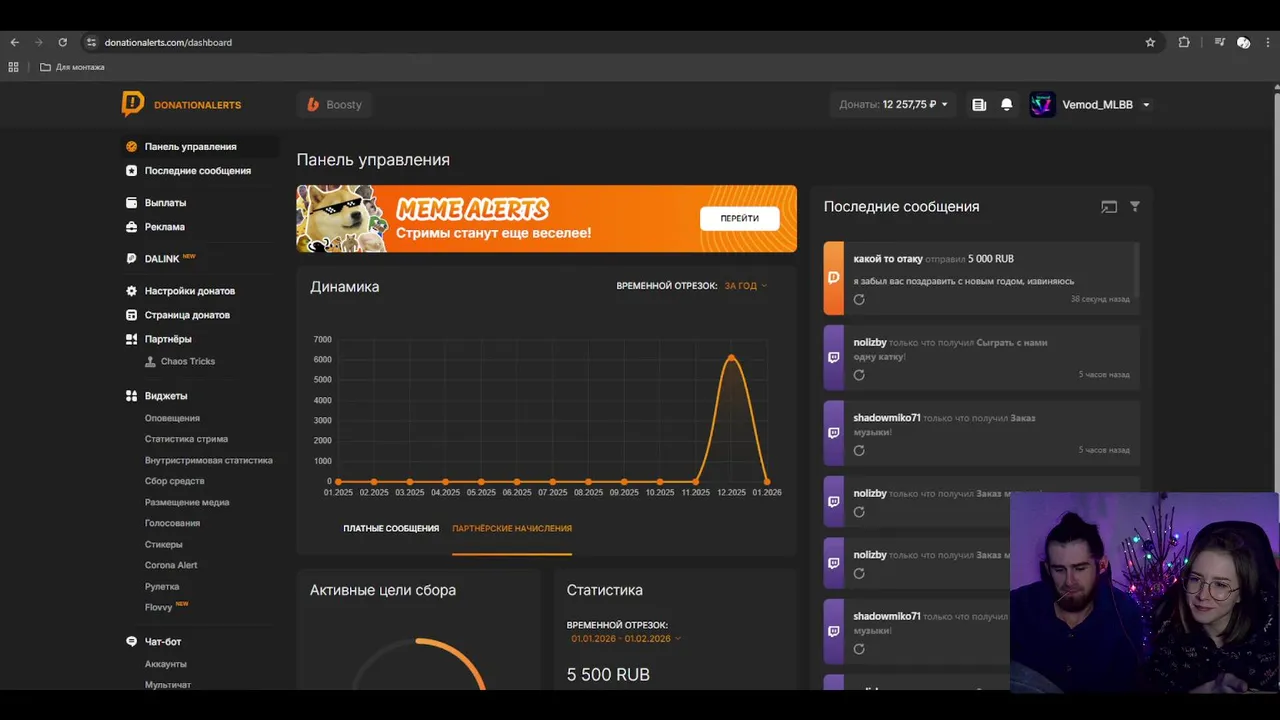Open Настройки донатов in the sidebar

(x=189, y=291)
